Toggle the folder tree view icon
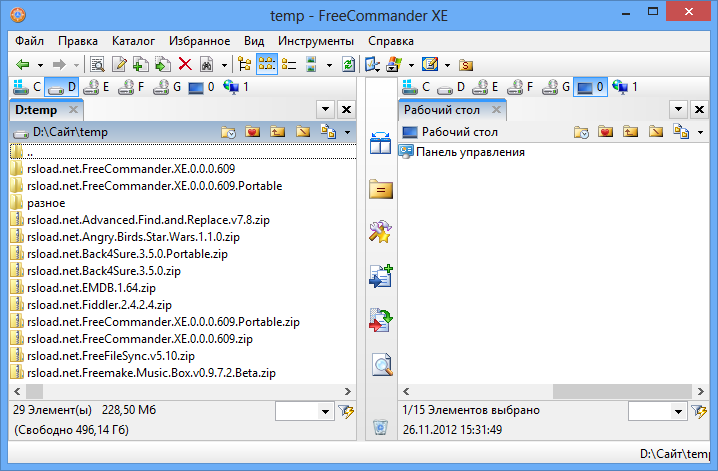Screen dimensions: 718x471 point(245,65)
